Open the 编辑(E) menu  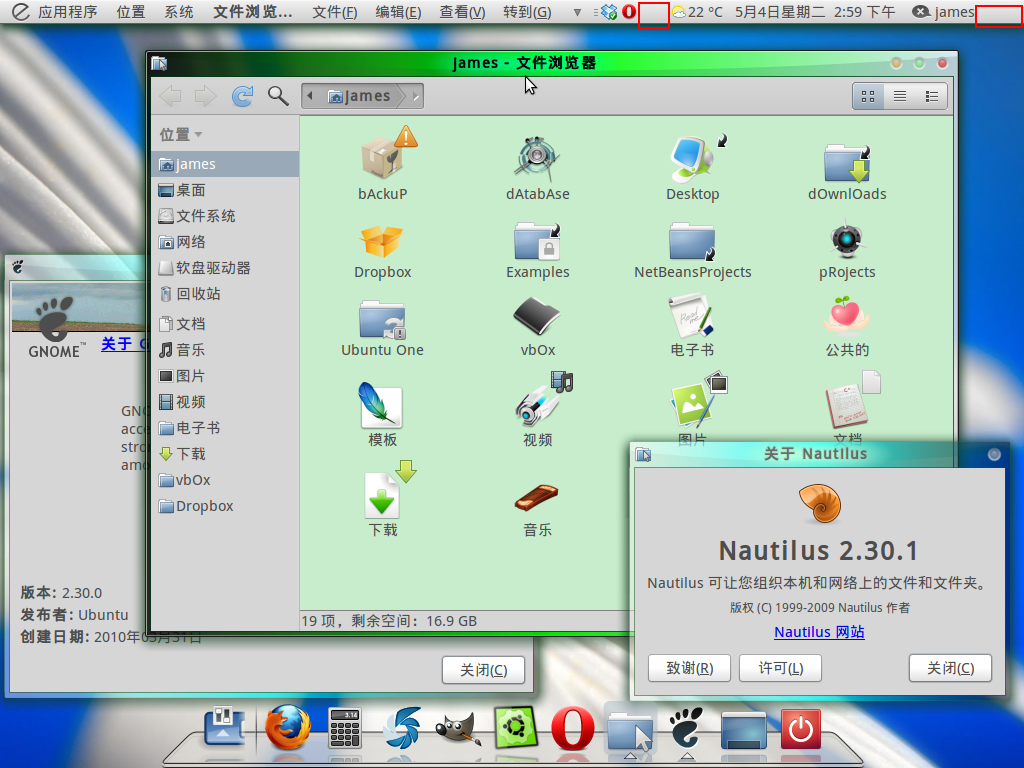pyautogui.click(x=398, y=12)
